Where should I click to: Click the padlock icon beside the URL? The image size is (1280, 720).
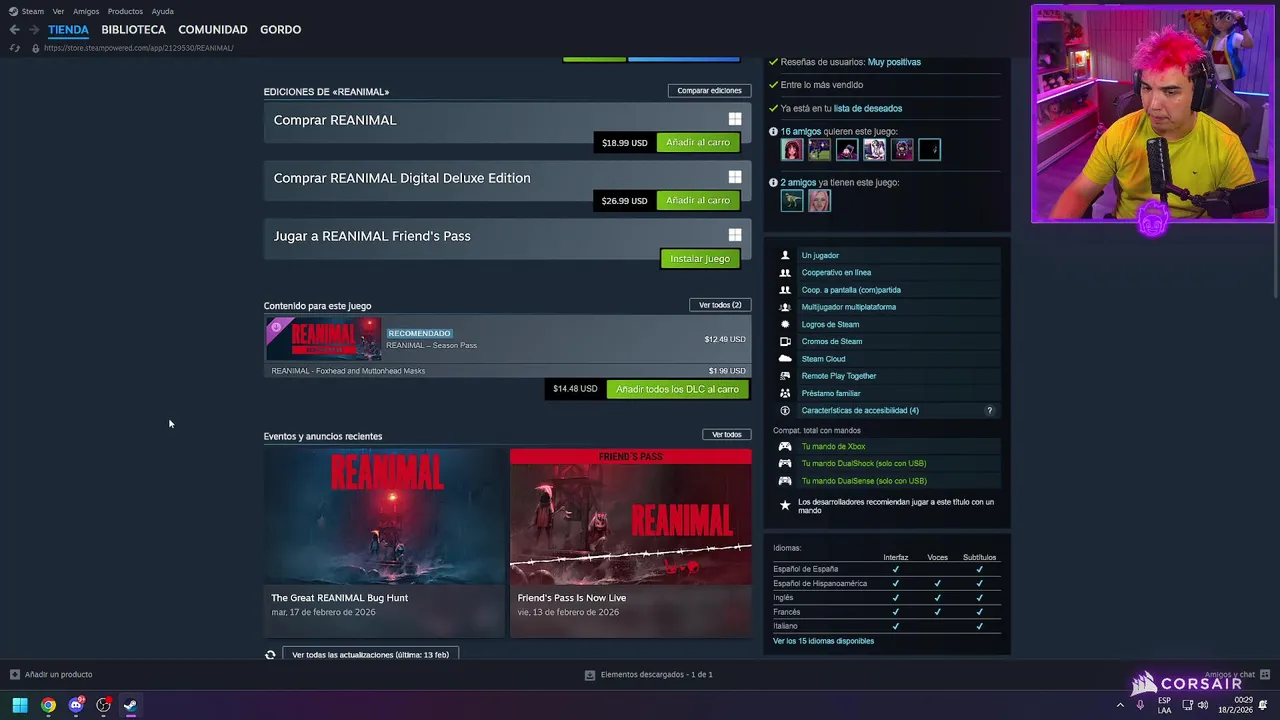(36, 48)
